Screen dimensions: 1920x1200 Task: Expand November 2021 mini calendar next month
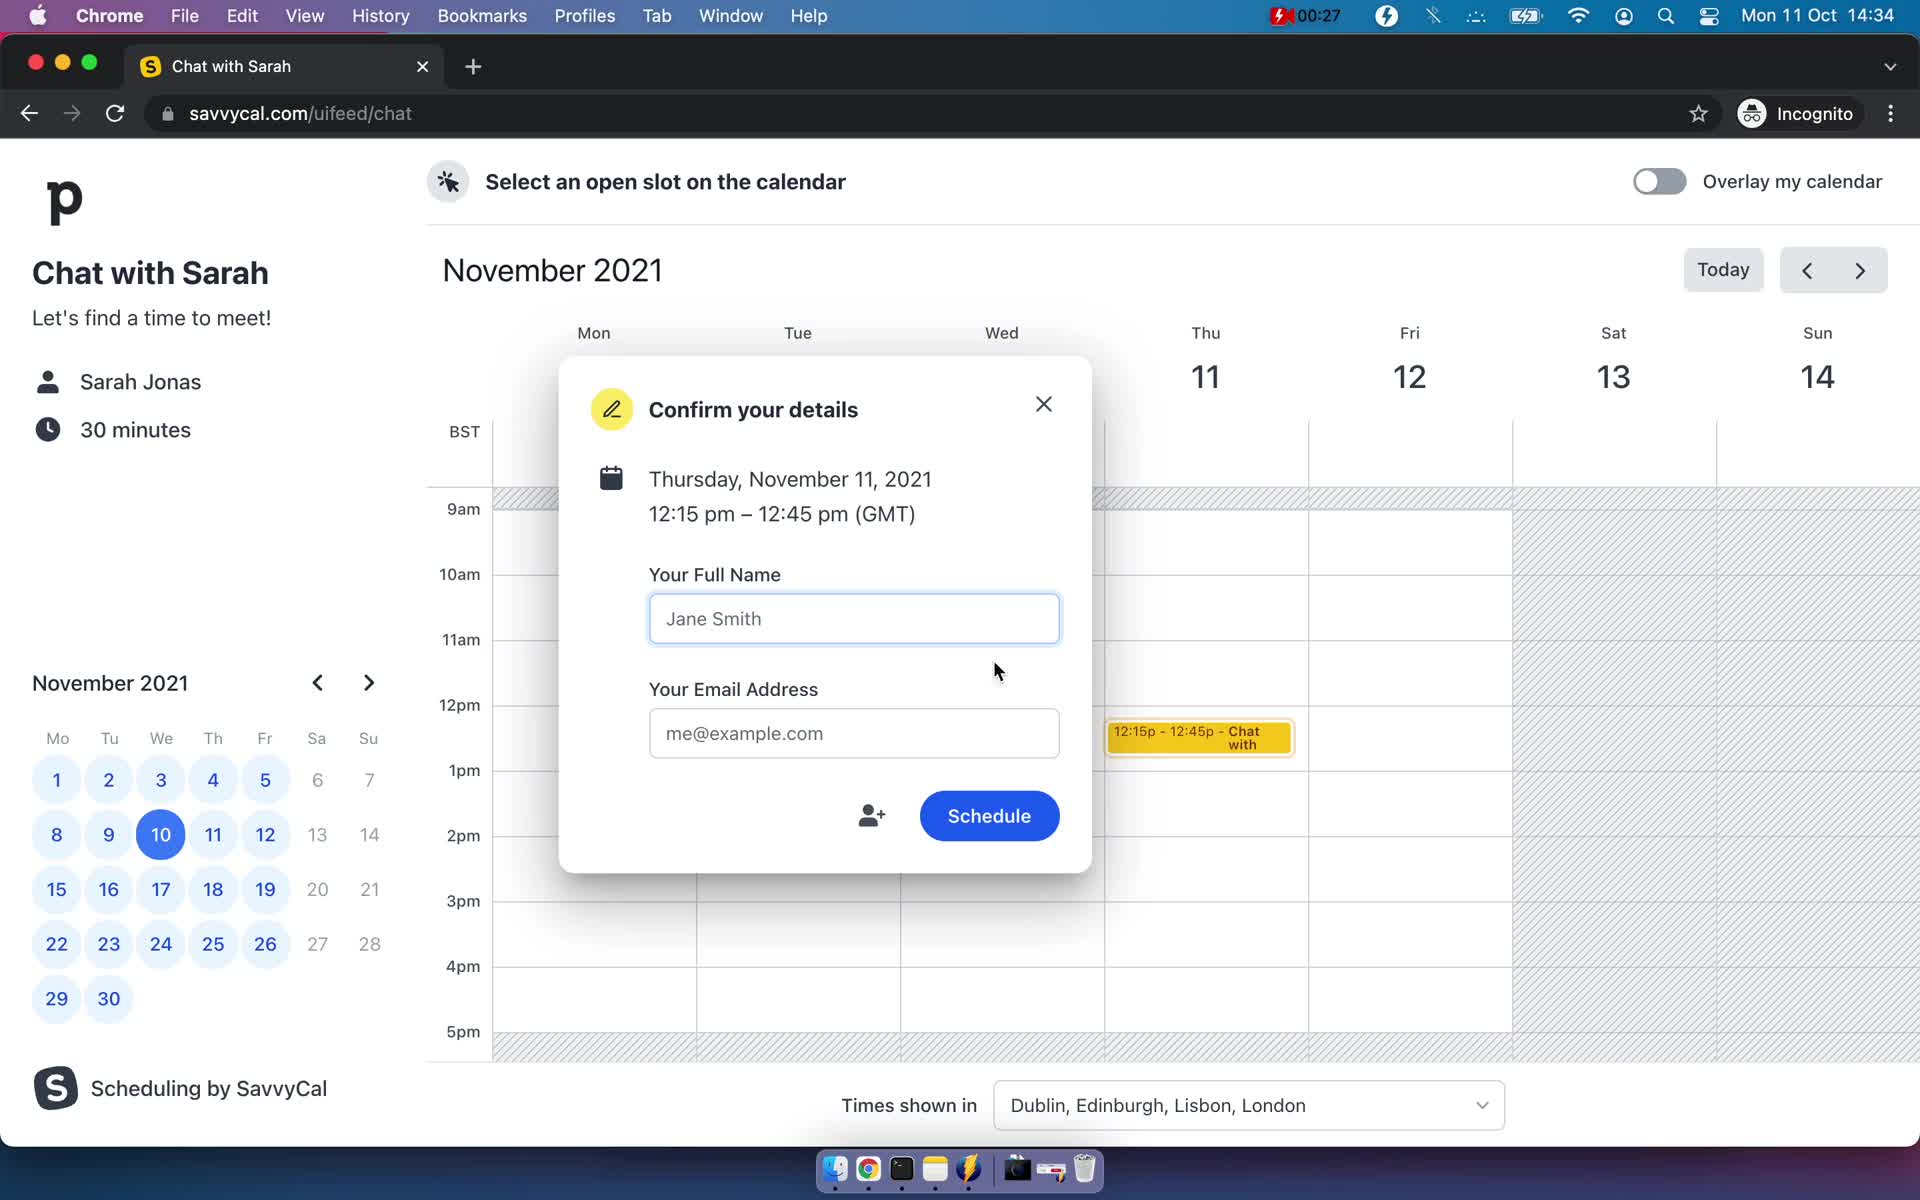point(368,682)
